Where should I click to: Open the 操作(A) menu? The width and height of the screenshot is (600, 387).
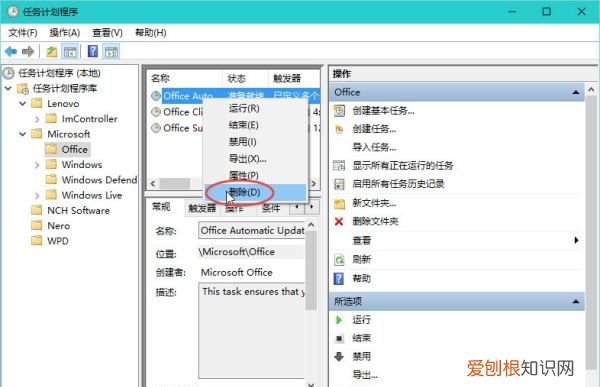click(x=65, y=33)
